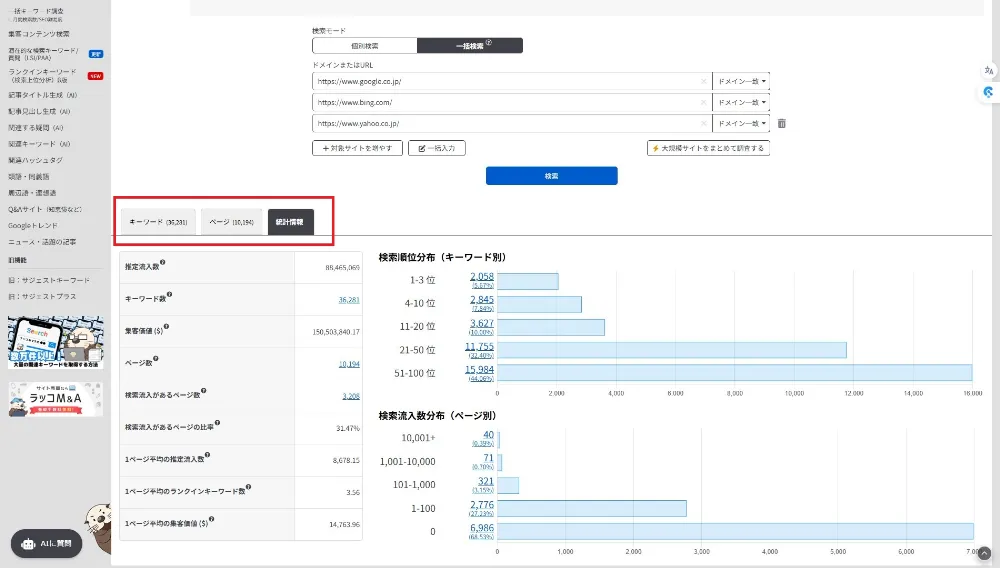The height and width of the screenshot is (568, 1000).
Task: Open Googleトレンド in the sidebar
Action: click(33, 226)
